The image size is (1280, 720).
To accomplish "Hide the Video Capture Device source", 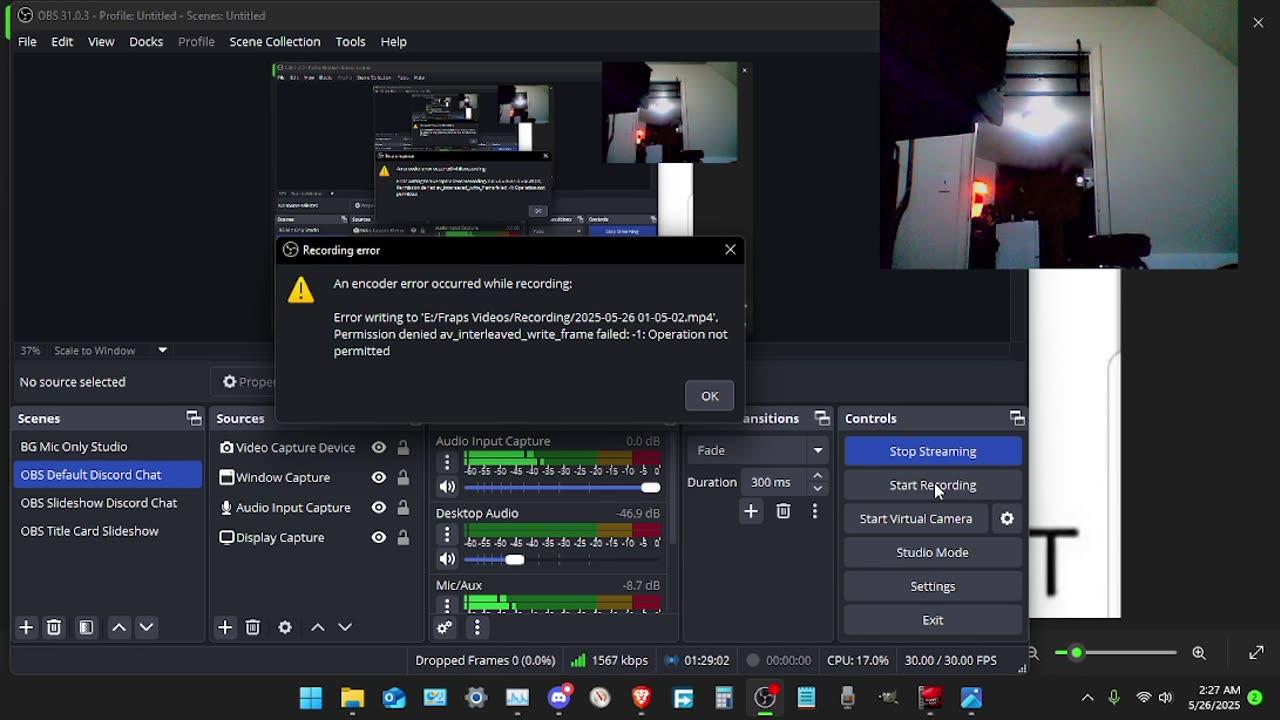I will (x=379, y=448).
